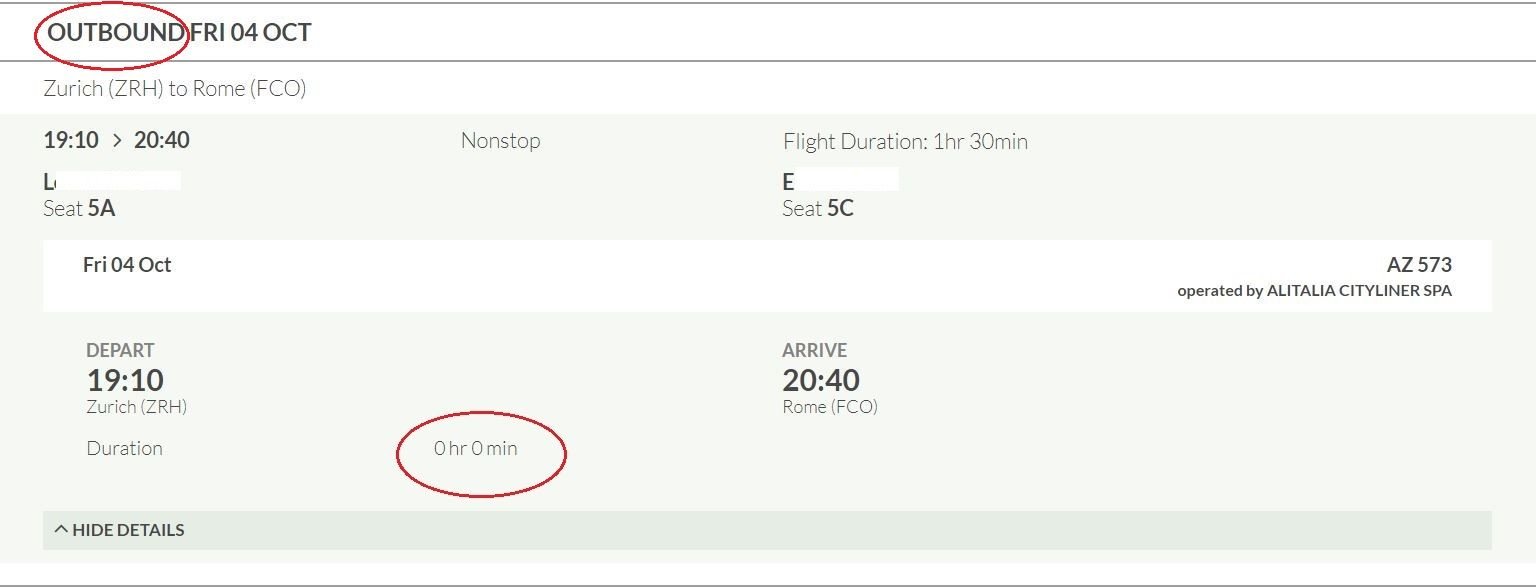Click Seat 5C for second passenger
This screenshot has height=587, width=1536.
(x=818, y=209)
